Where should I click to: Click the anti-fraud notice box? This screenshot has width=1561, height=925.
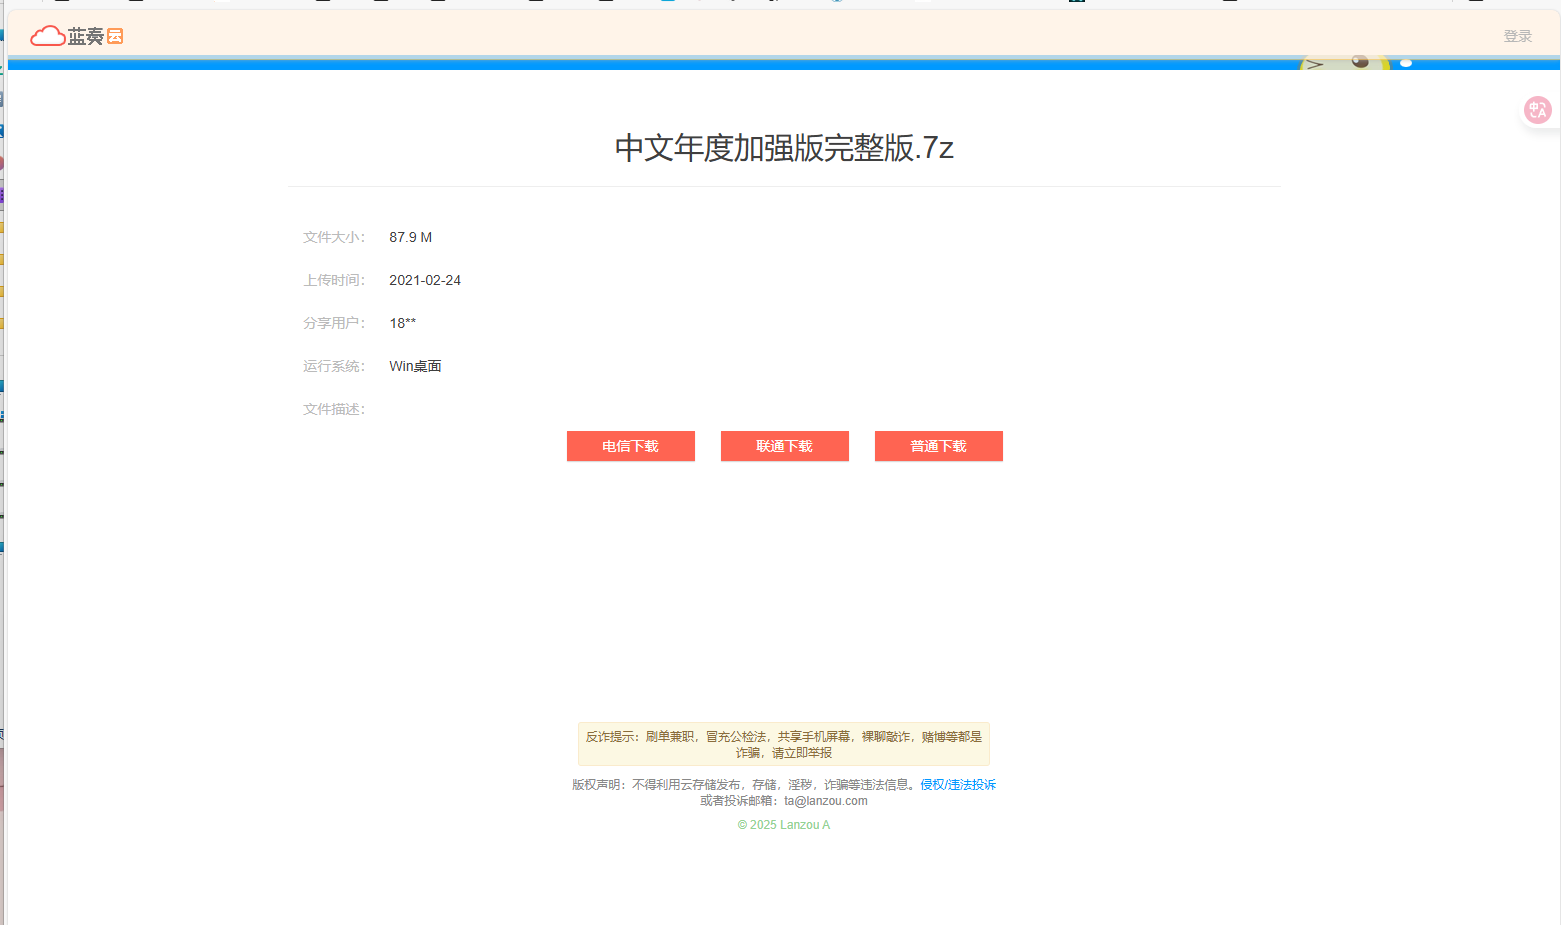[783, 743]
